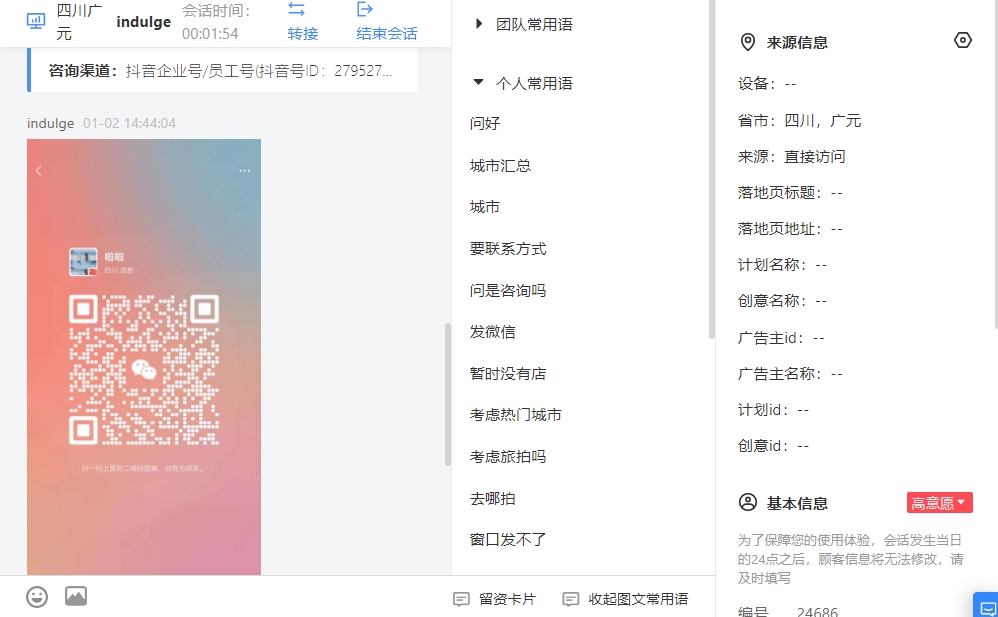The height and width of the screenshot is (617, 998).
Task: Select the 去哪拍 quick phrase
Action: pyautogui.click(x=493, y=499)
